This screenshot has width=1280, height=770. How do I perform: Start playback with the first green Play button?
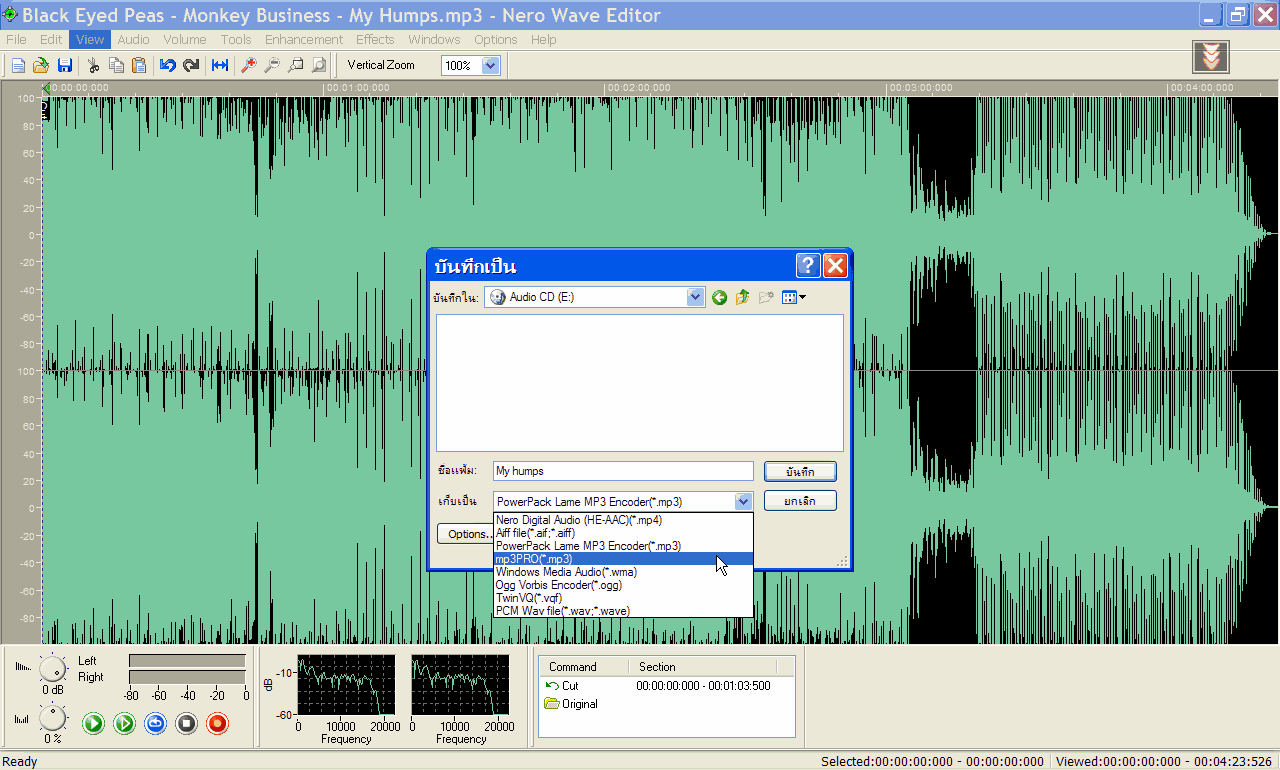(93, 723)
